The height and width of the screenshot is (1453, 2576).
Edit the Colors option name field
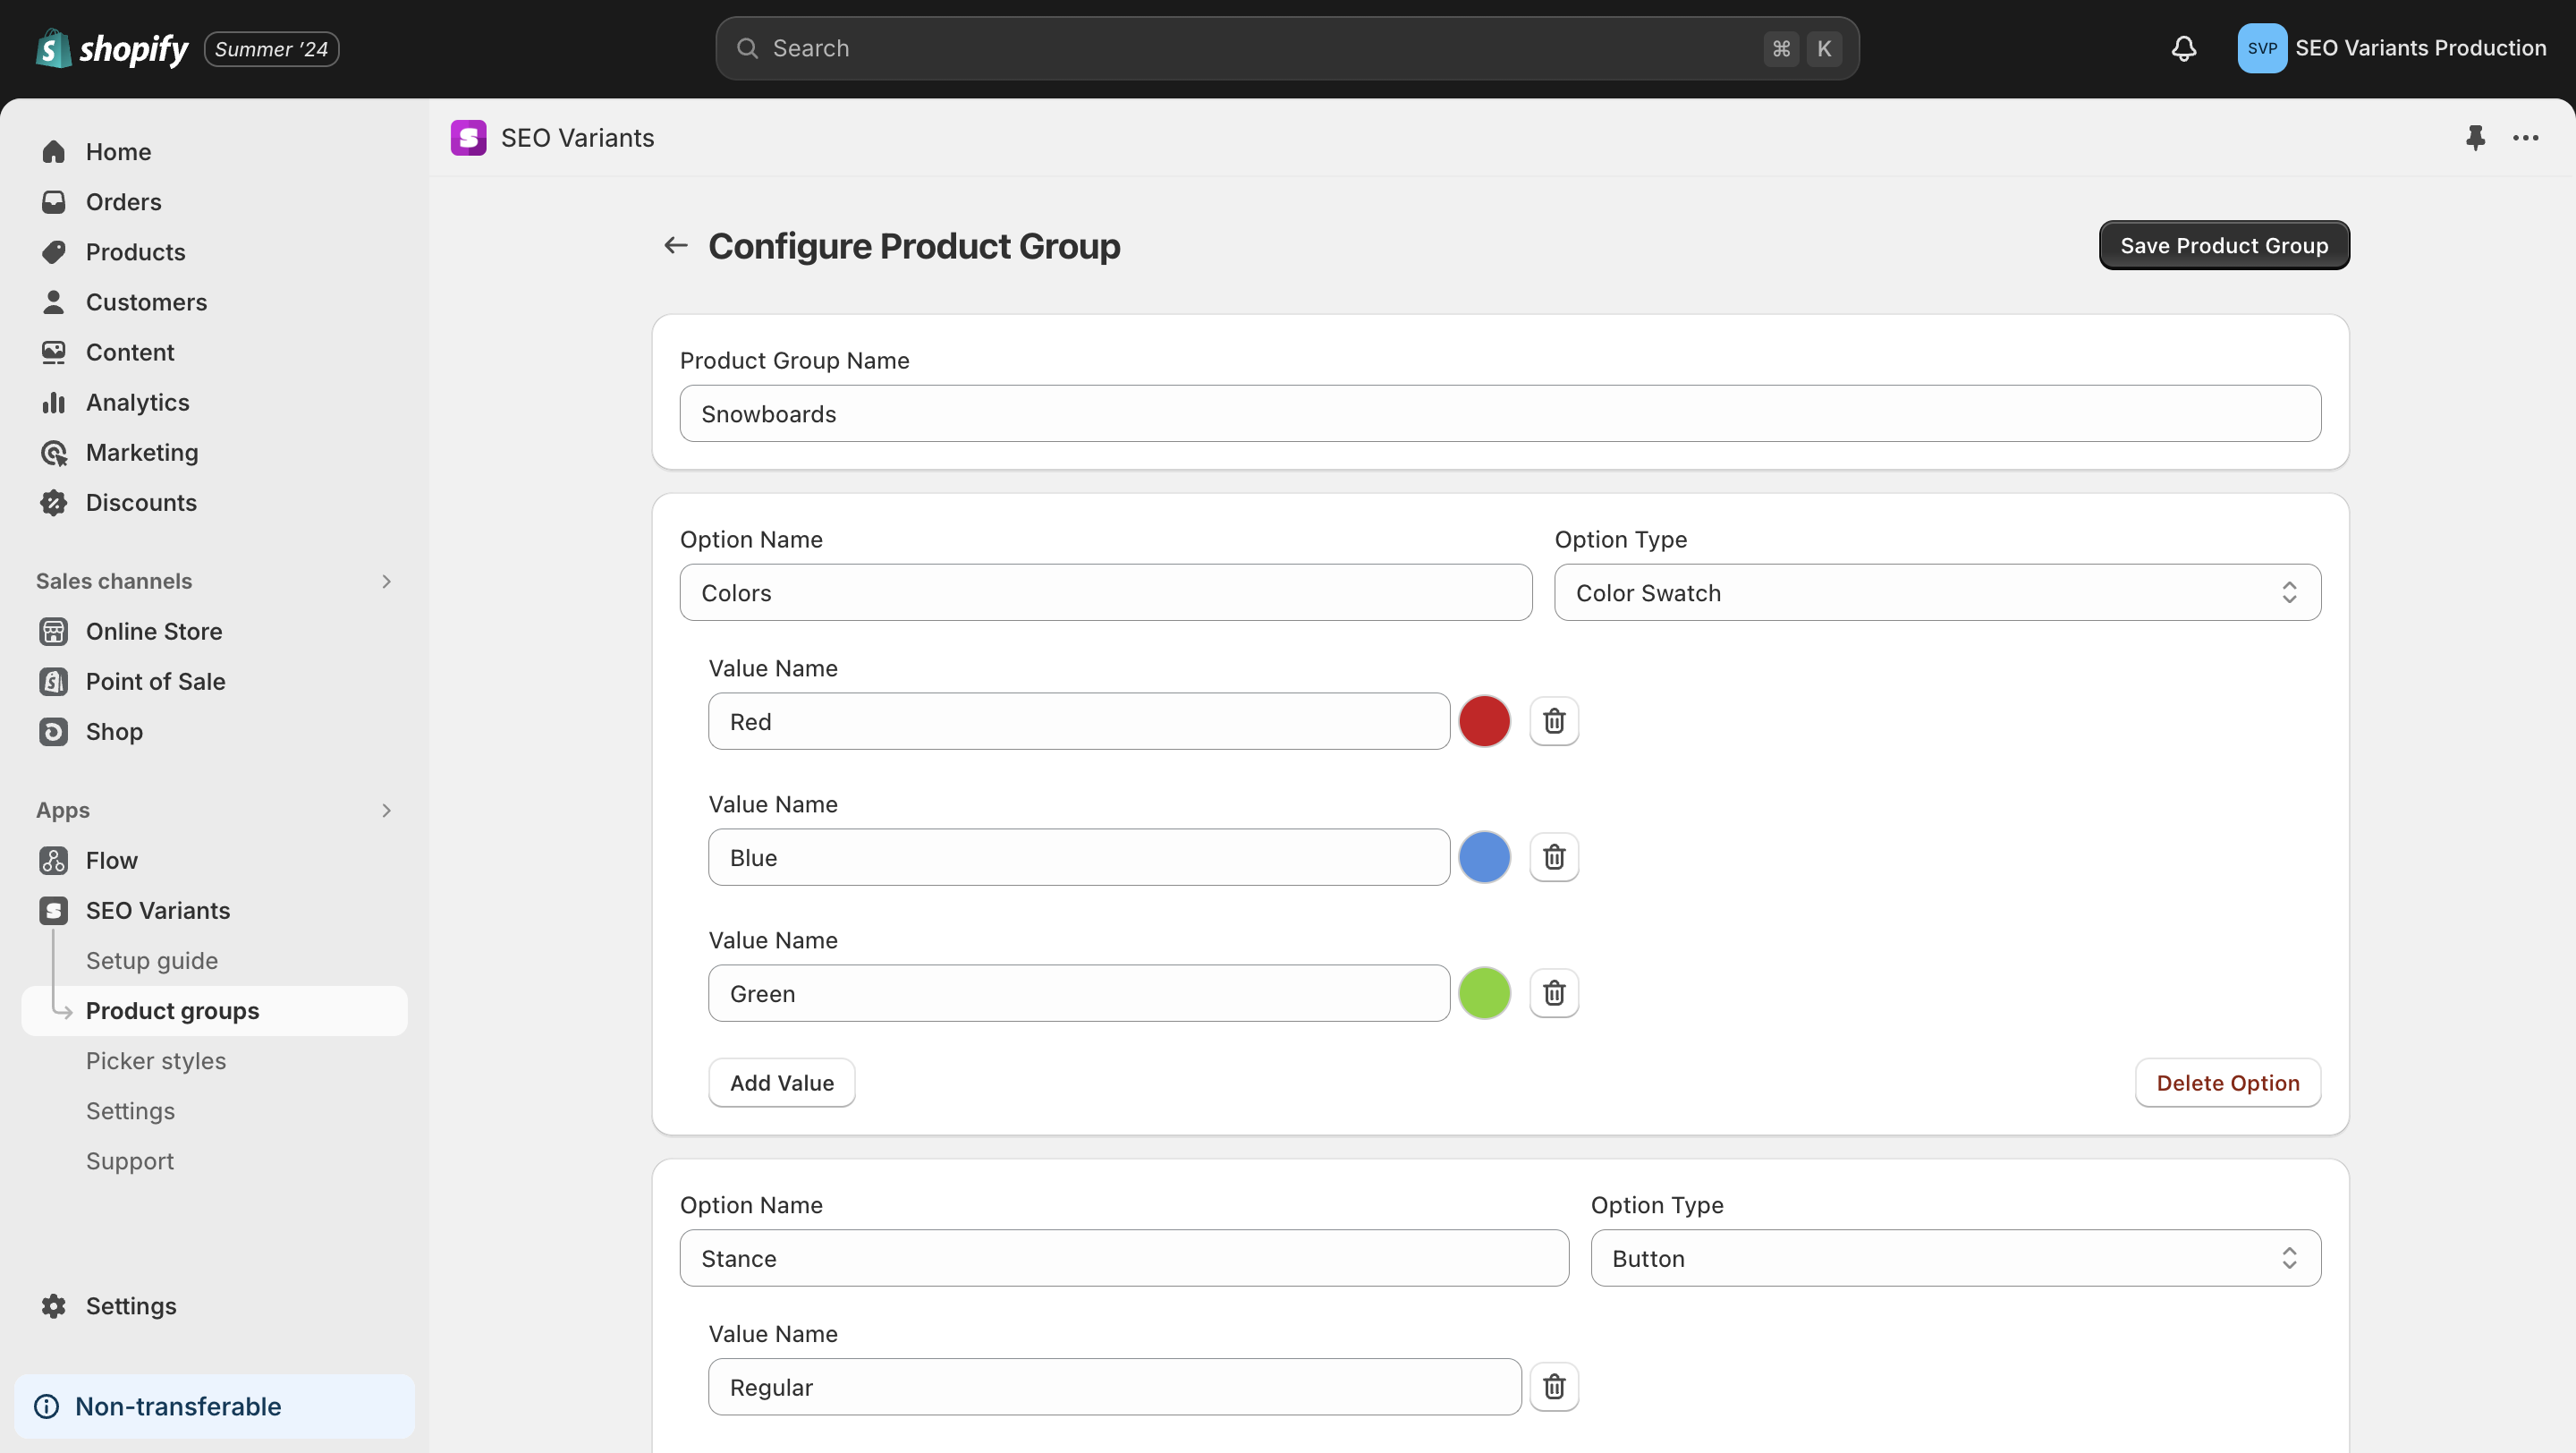[1106, 593]
